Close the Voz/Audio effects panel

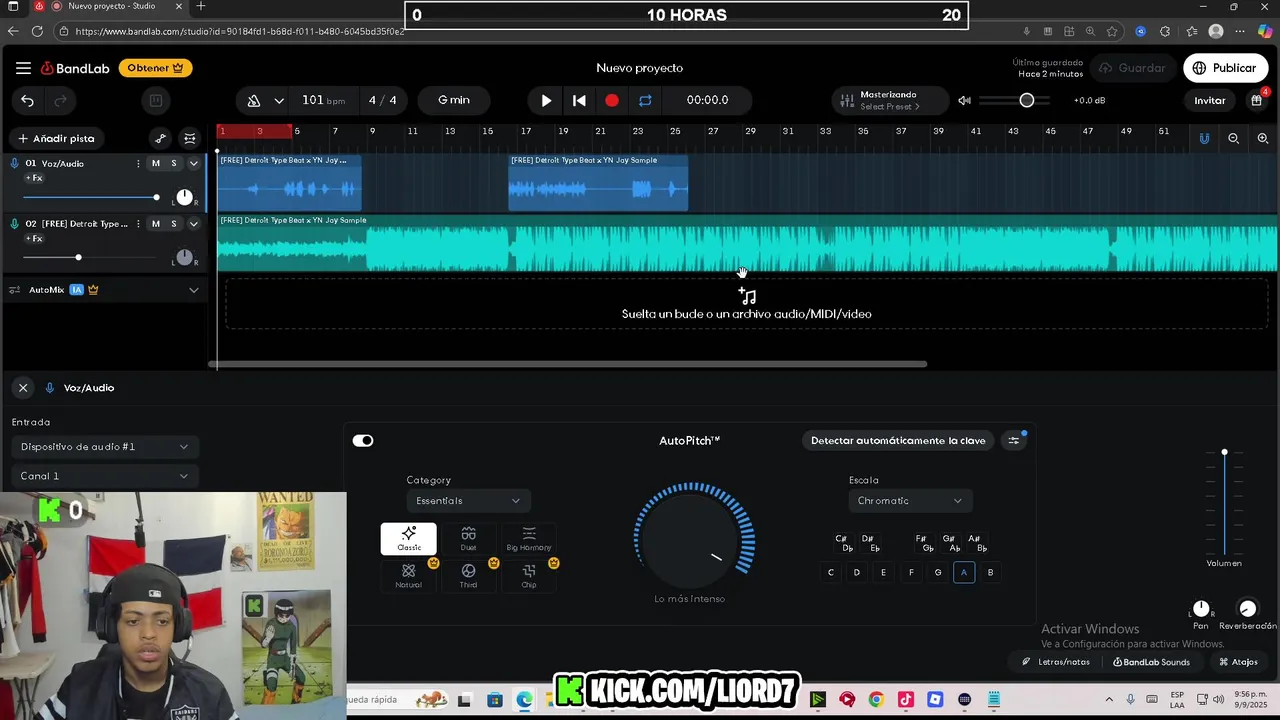23,388
